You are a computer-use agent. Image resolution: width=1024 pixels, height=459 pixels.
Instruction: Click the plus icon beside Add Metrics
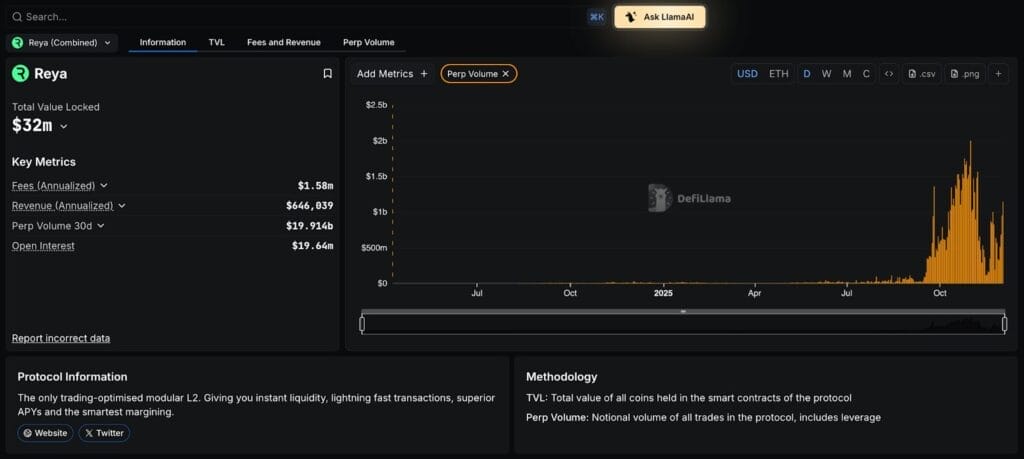(x=424, y=74)
